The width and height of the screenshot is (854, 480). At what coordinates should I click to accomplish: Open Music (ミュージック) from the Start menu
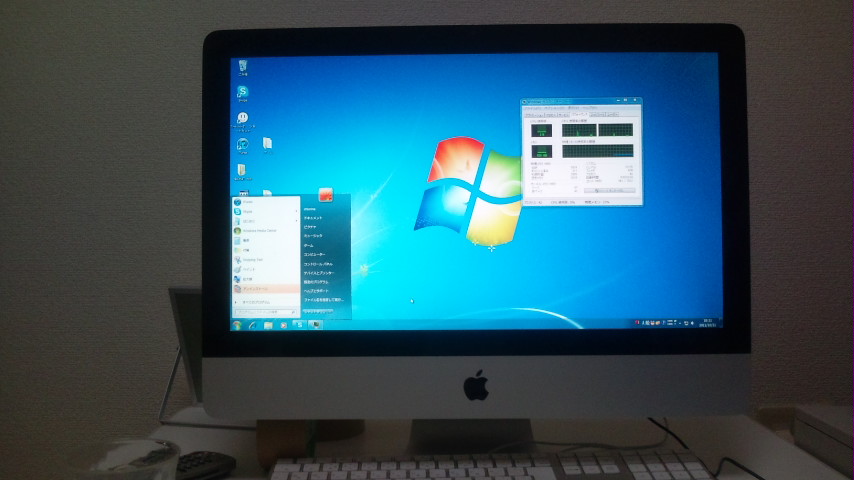[x=313, y=236]
